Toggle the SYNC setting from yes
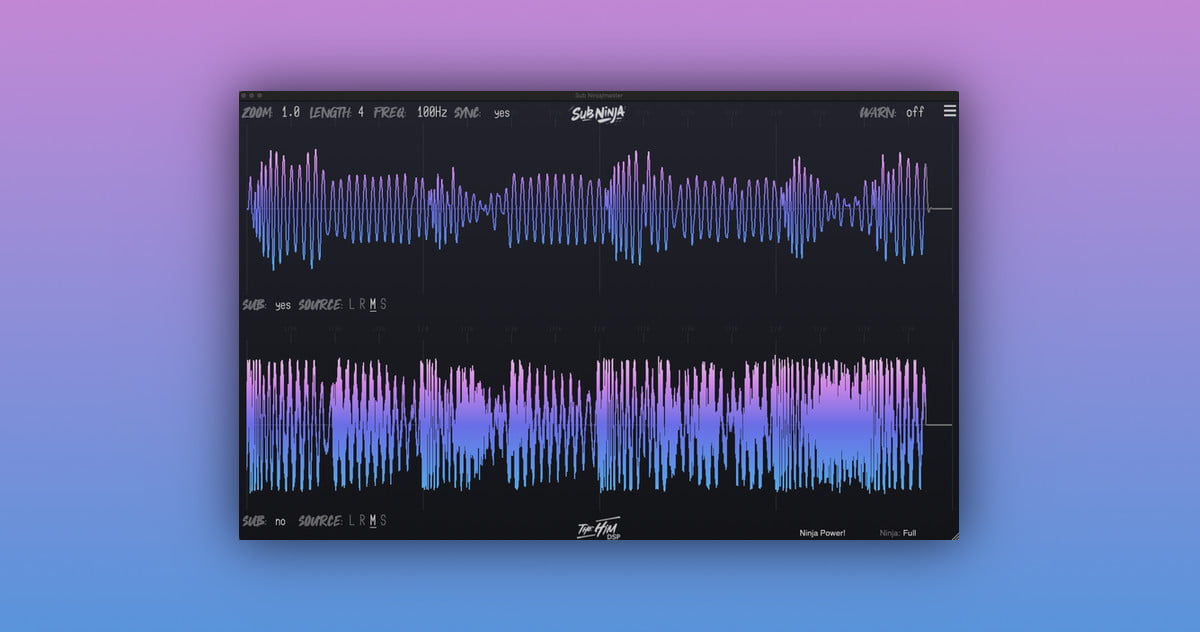Screen dimensions: 1200x632 501,113
